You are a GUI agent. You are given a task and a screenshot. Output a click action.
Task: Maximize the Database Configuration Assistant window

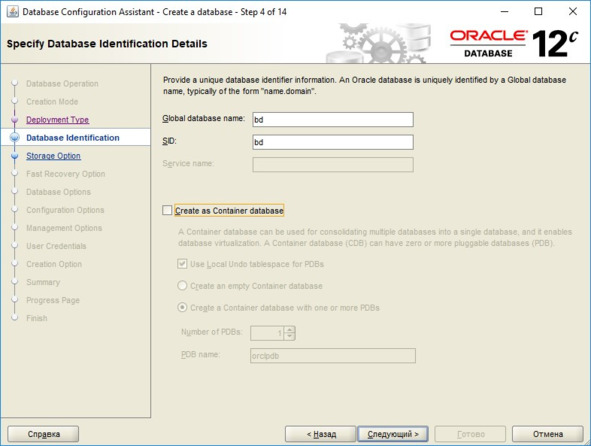(x=539, y=12)
